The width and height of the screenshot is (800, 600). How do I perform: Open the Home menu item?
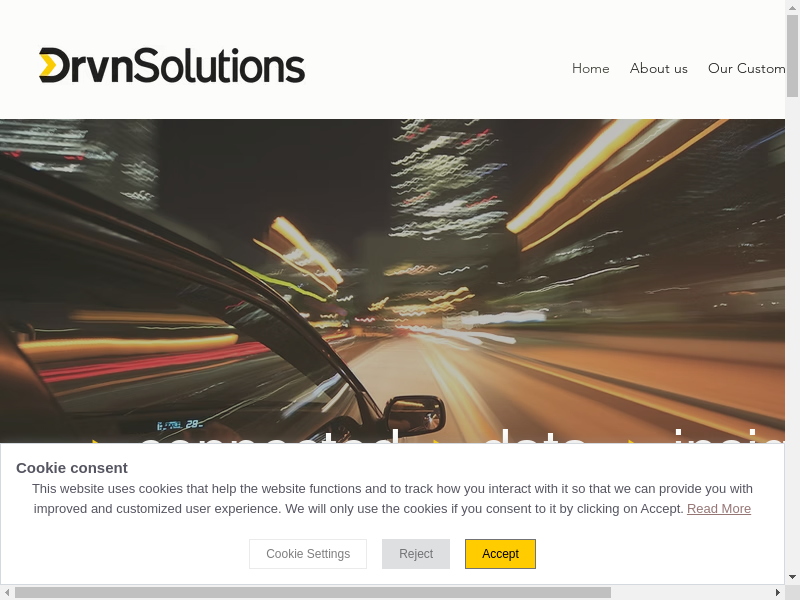pyautogui.click(x=590, y=68)
